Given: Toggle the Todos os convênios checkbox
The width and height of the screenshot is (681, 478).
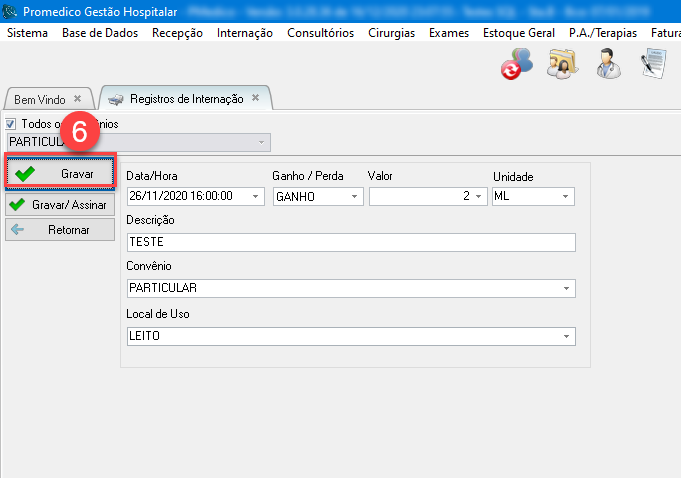Looking at the screenshot, I should click(x=12, y=124).
